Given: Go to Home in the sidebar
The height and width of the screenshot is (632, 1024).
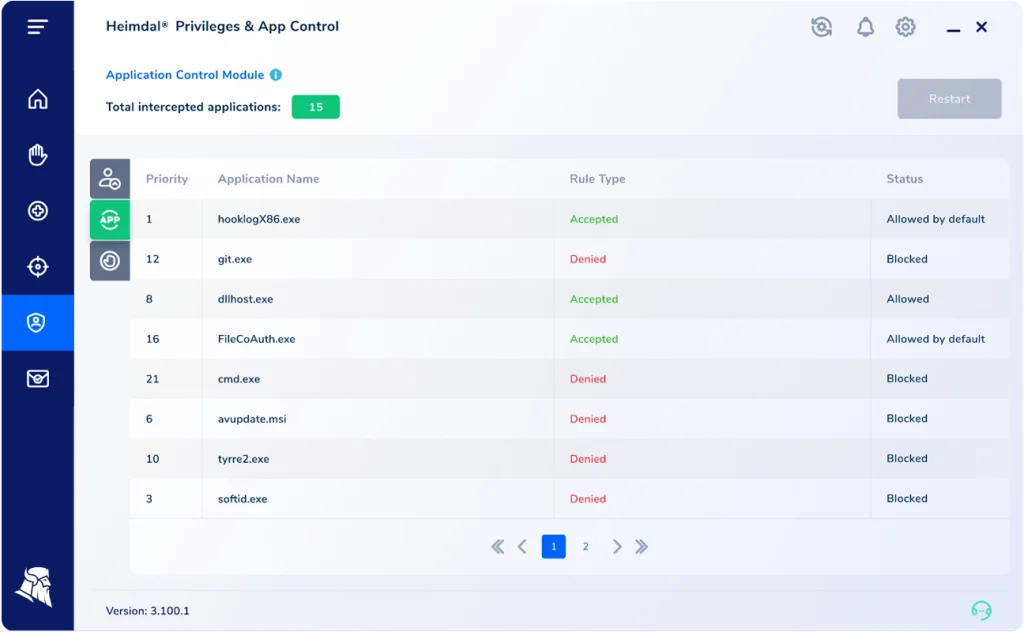Looking at the screenshot, I should coord(37,99).
